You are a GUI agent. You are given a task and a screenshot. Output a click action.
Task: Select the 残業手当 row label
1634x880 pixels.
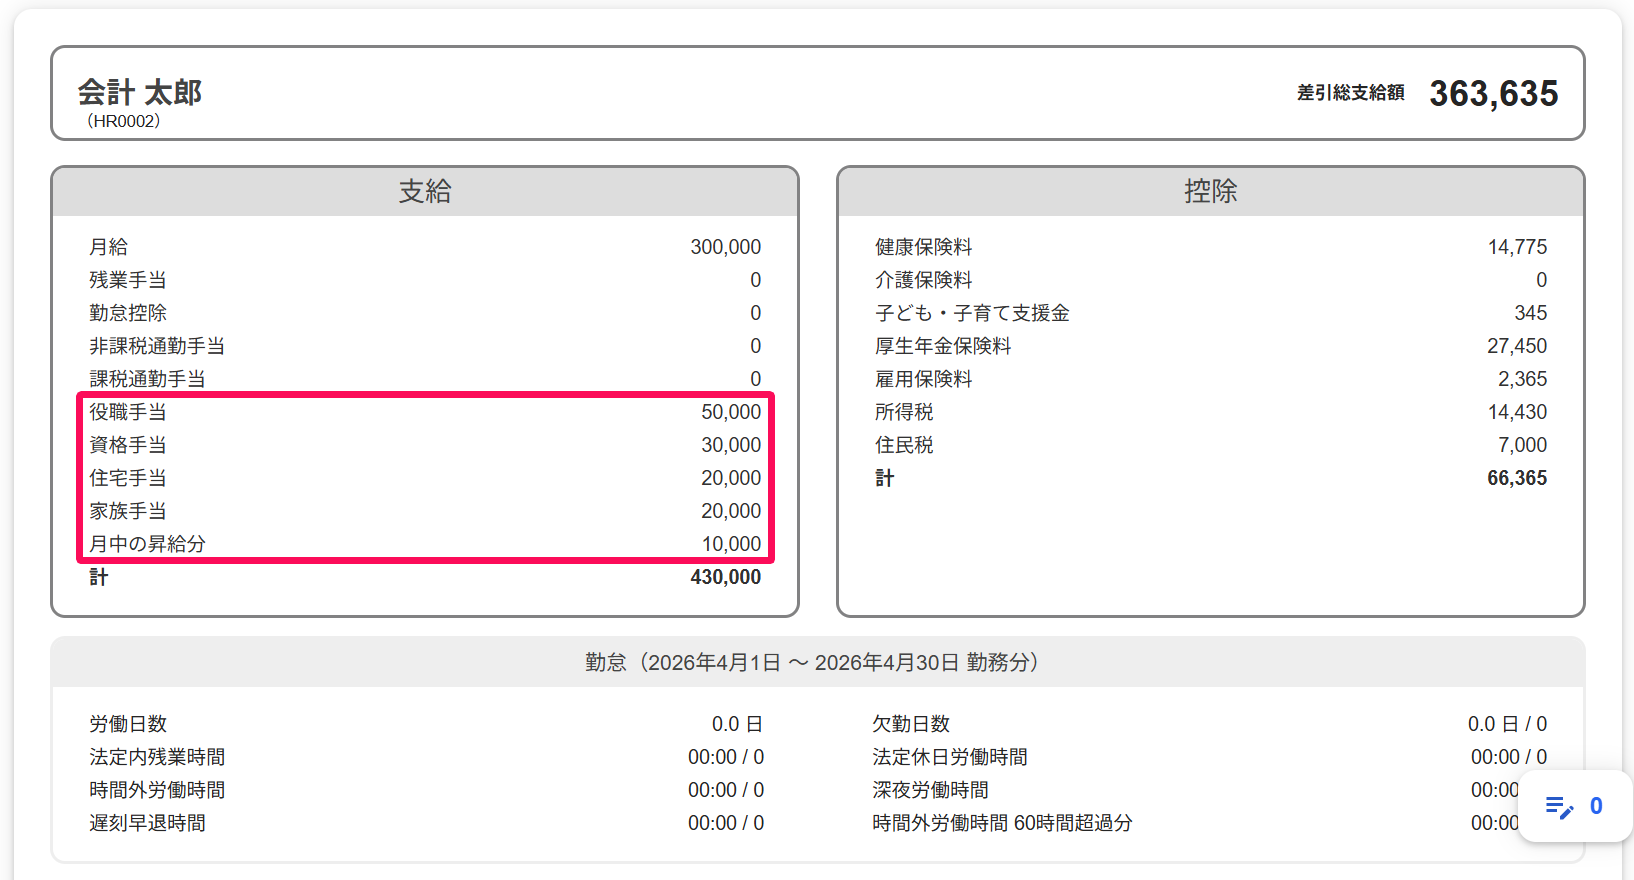point(127,280)
